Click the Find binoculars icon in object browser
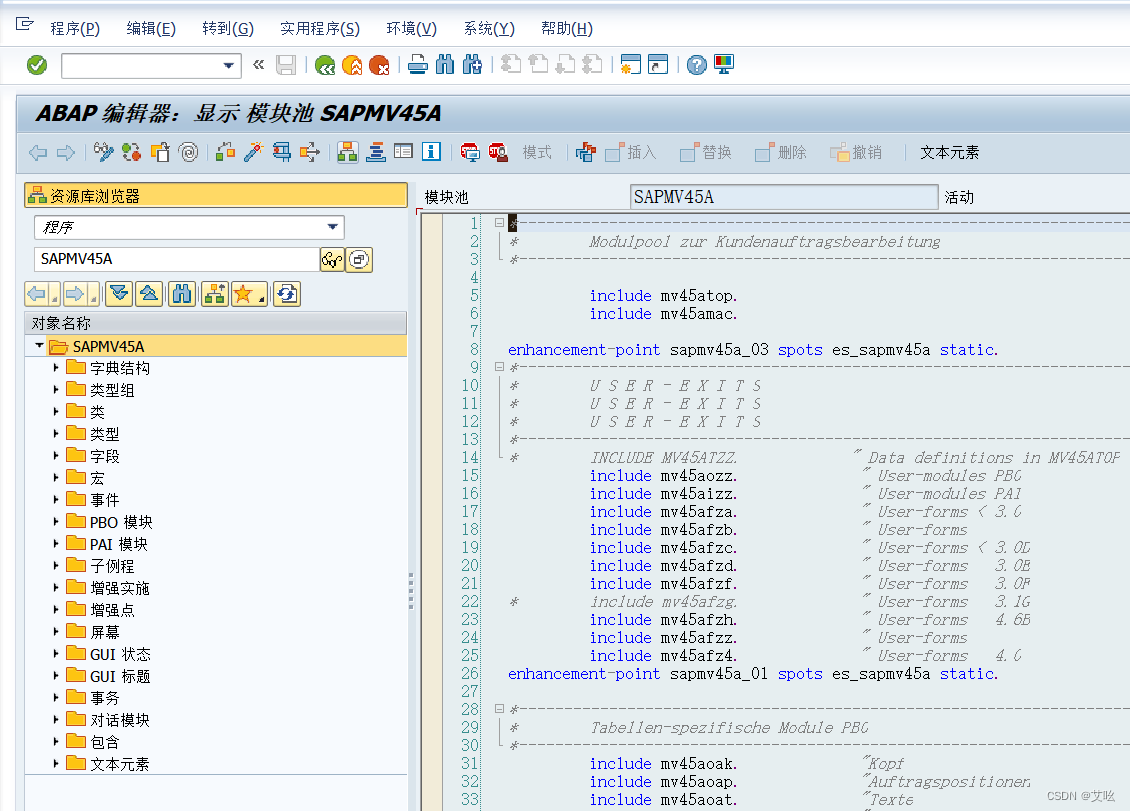The image size is (1130, 811). [182, 294]
